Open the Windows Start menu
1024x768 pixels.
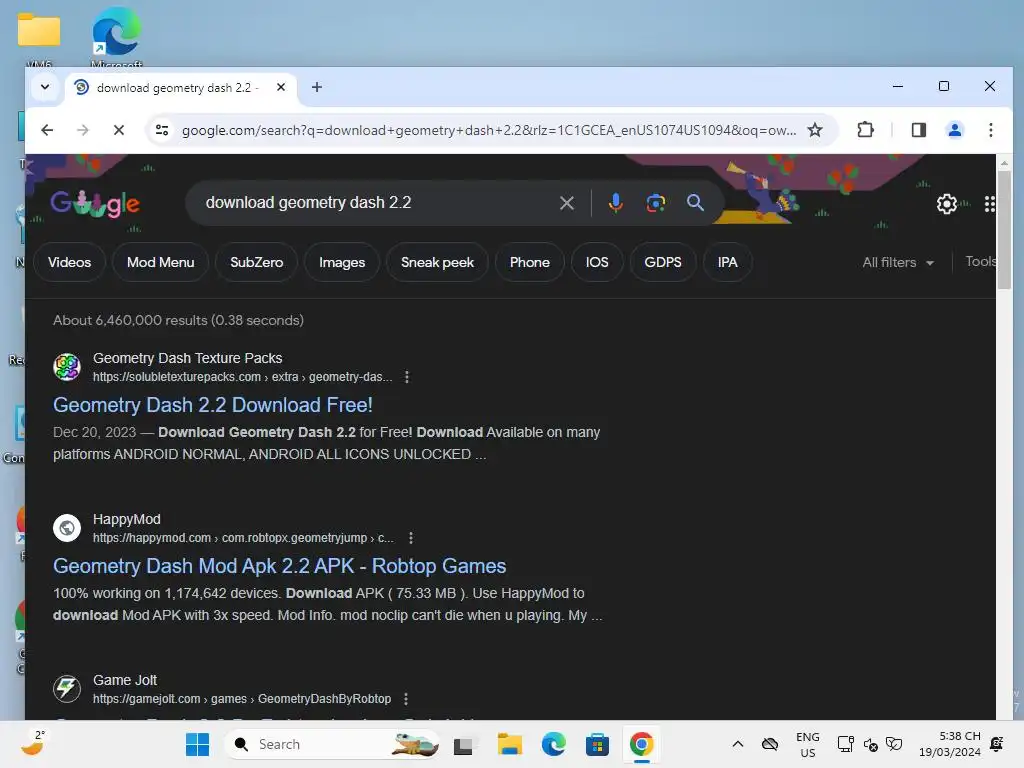click(197, 744)
